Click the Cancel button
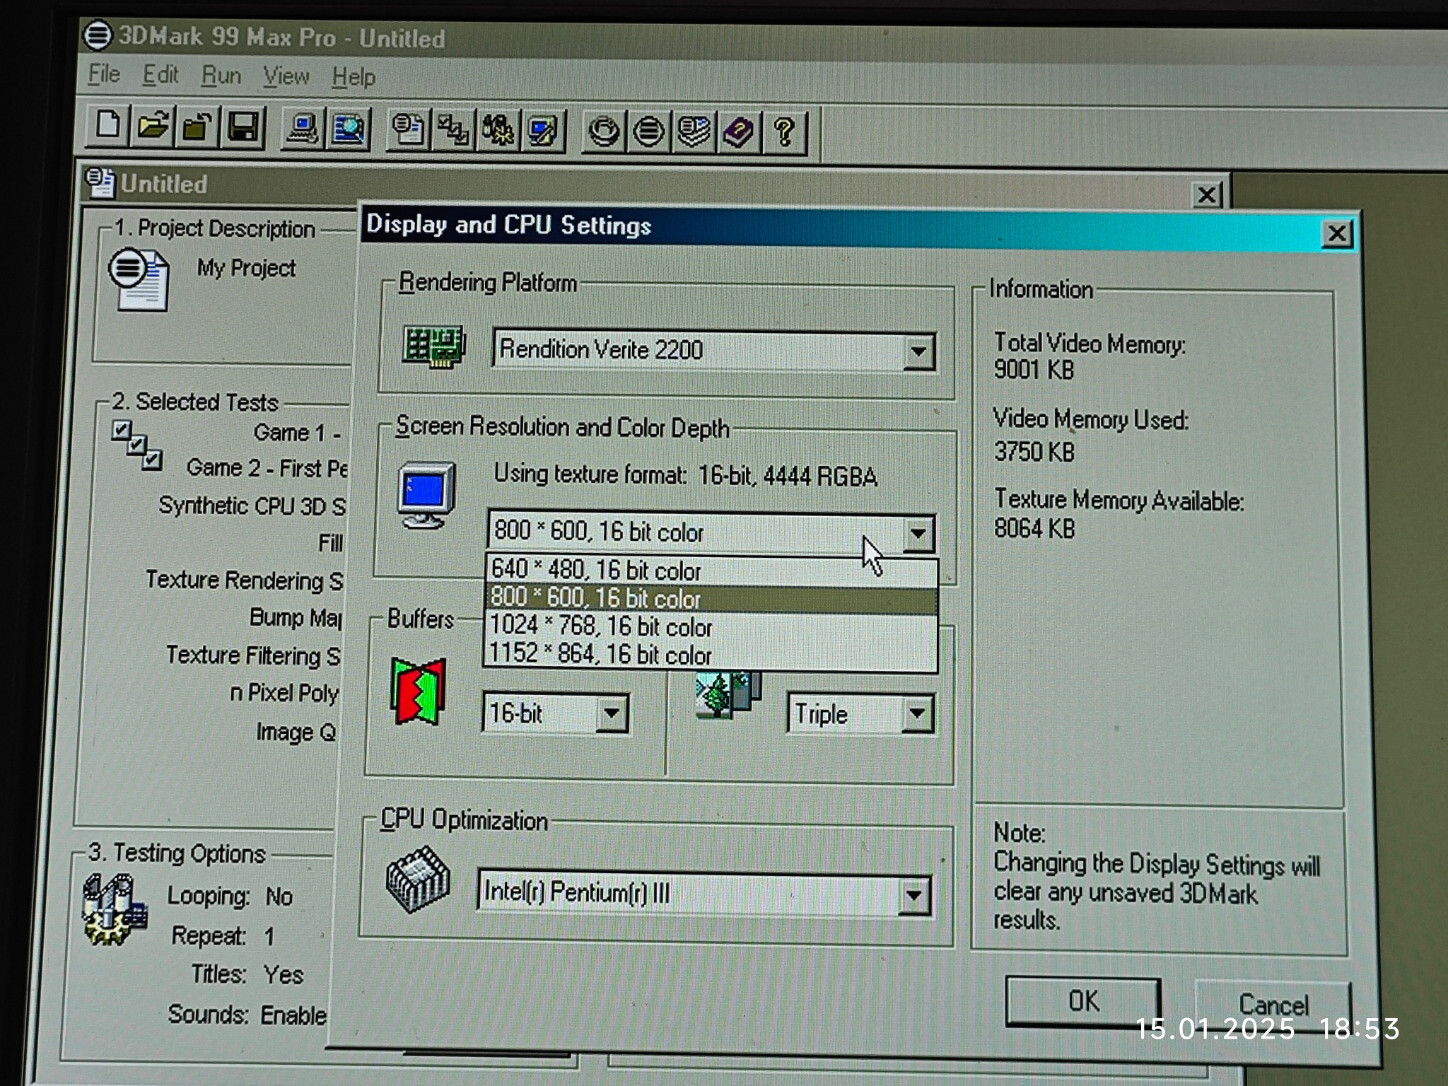The width and height of the screenshot is (1448, 1086). pyautogui.click(x=1272, y=1004)
